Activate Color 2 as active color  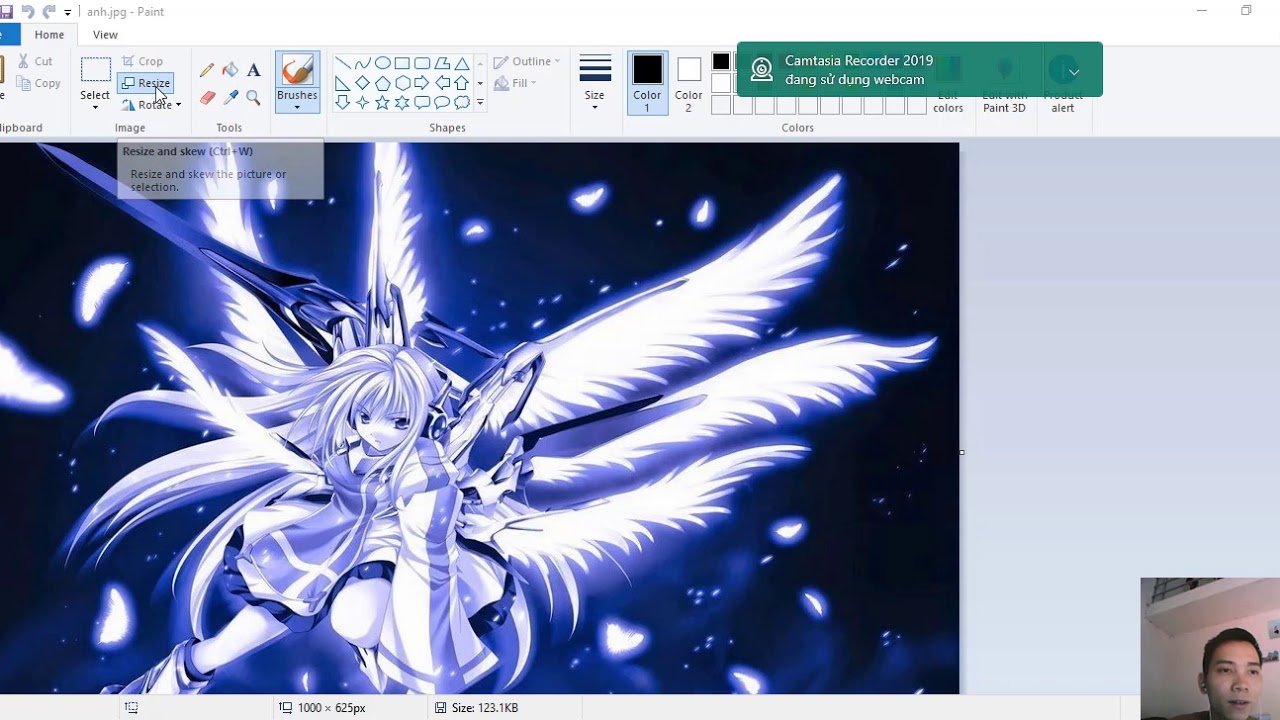pyautogui.click(x=688, y=82)
